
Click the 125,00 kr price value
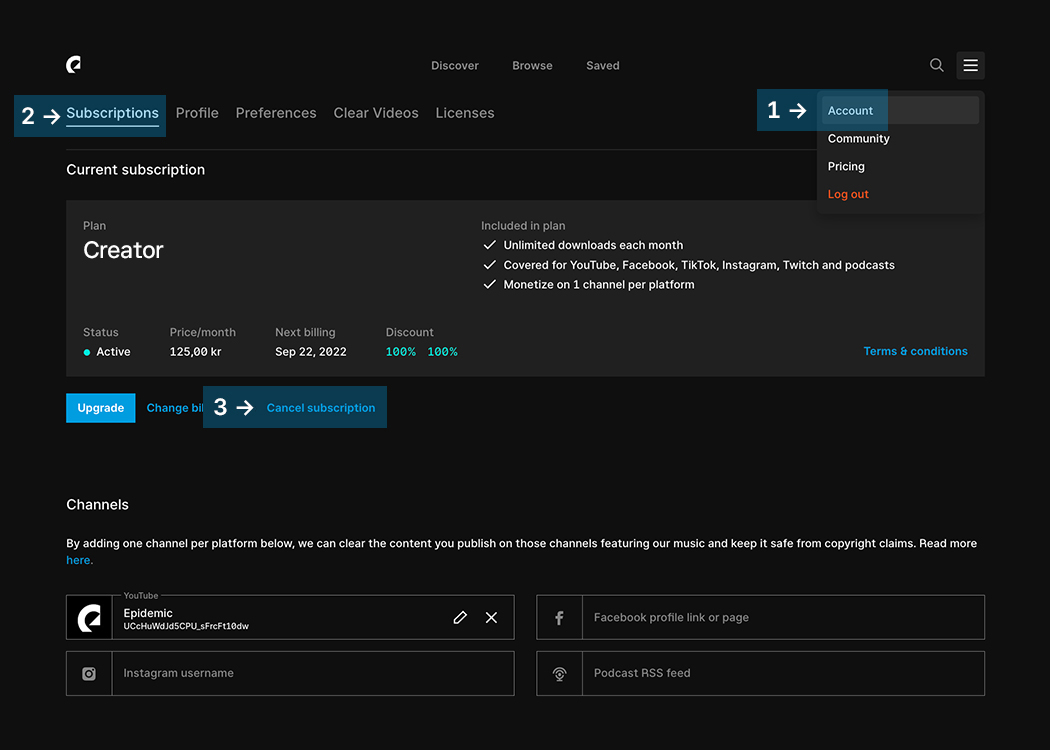coord(195,352)
